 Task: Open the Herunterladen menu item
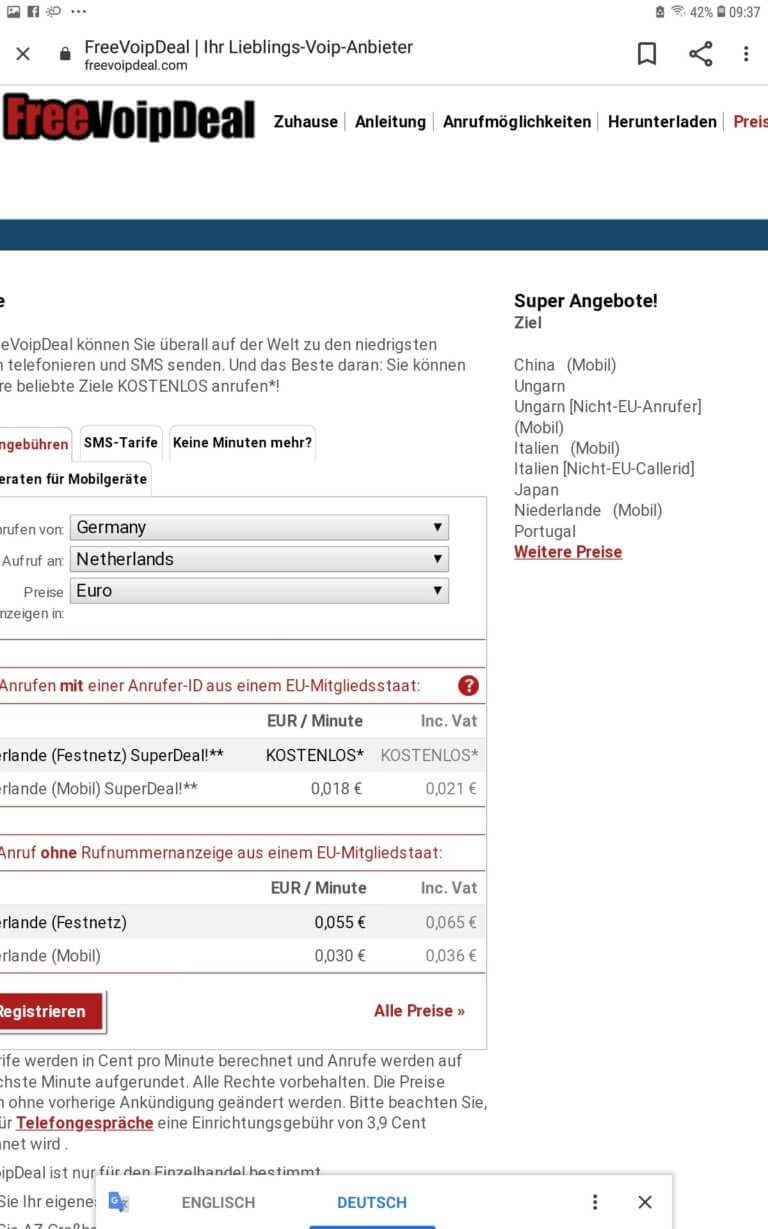662,121
